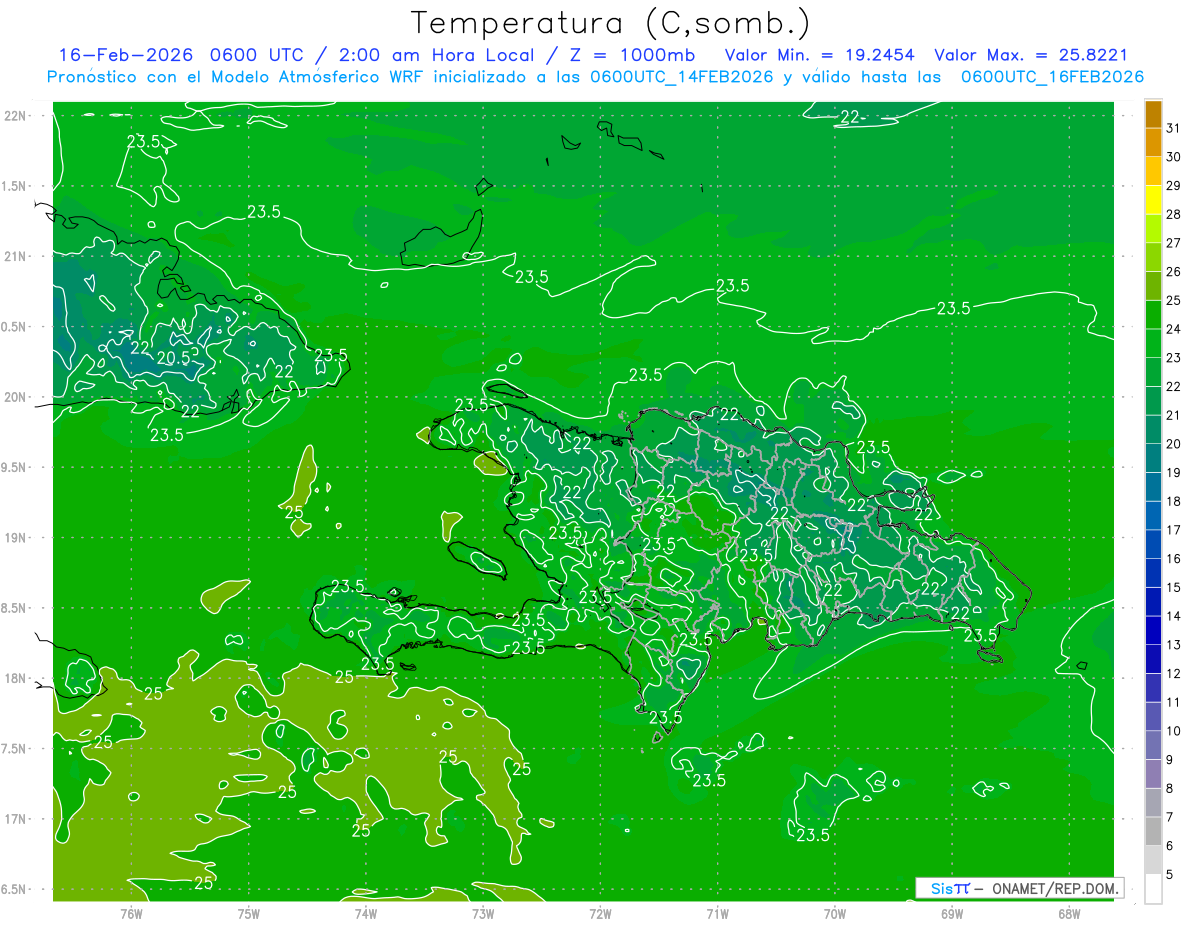Click the "68W" longitude axis label
Viewport: 1200px width, 927px height.
(1069, 913)
